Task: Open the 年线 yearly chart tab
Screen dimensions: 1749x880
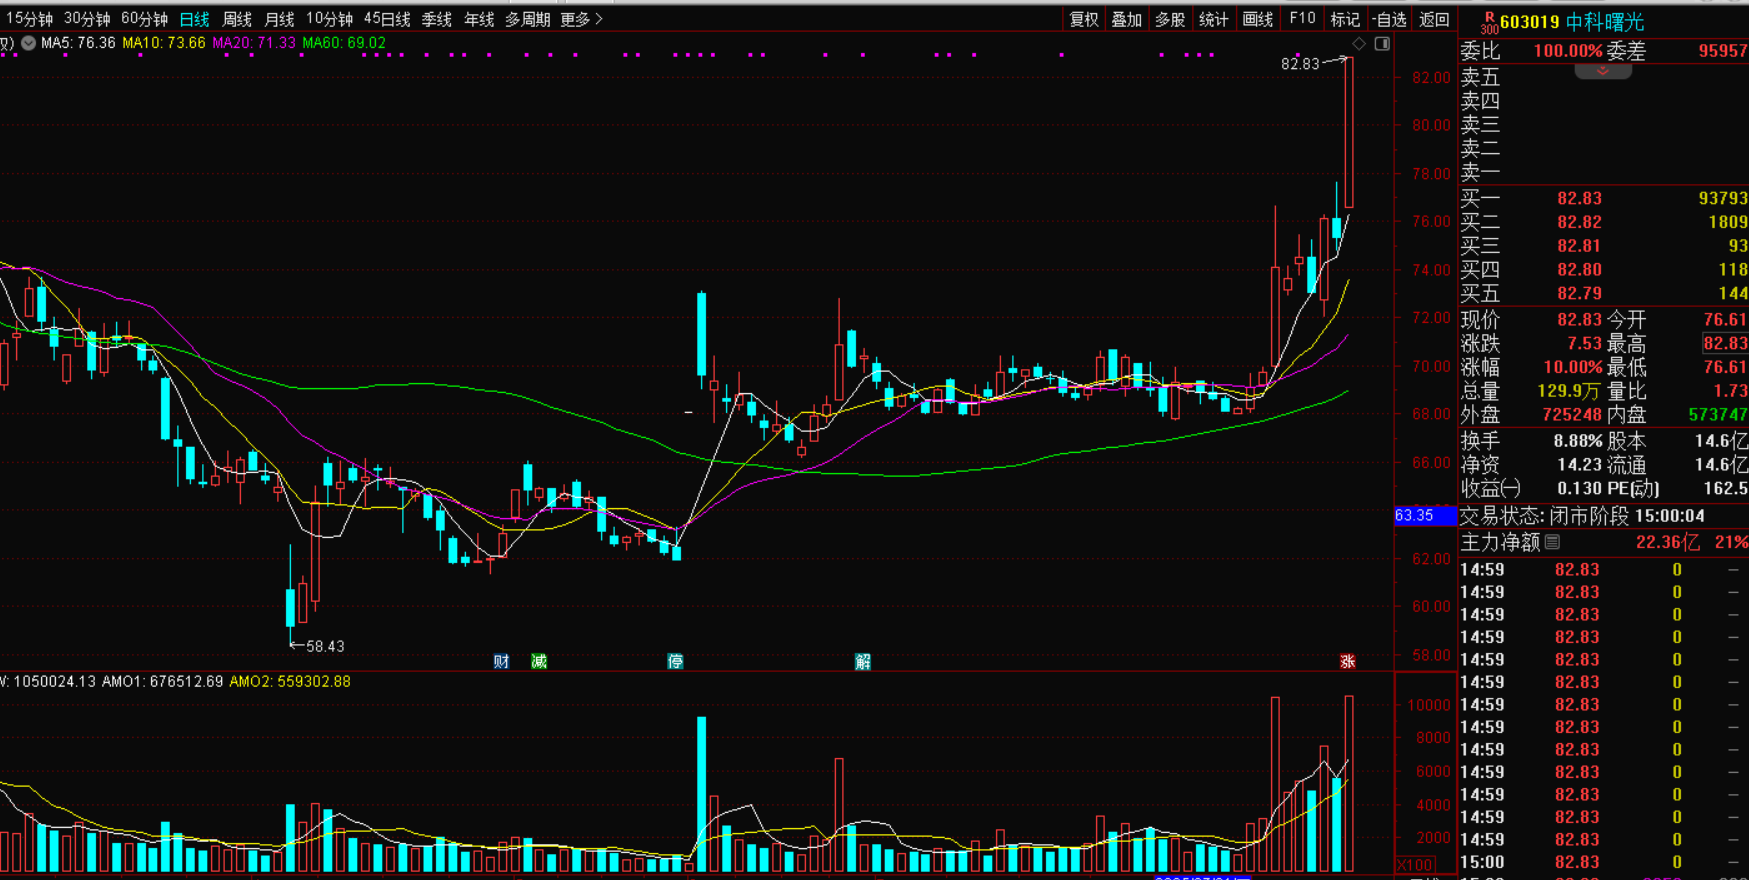Action: click(479, 19)
